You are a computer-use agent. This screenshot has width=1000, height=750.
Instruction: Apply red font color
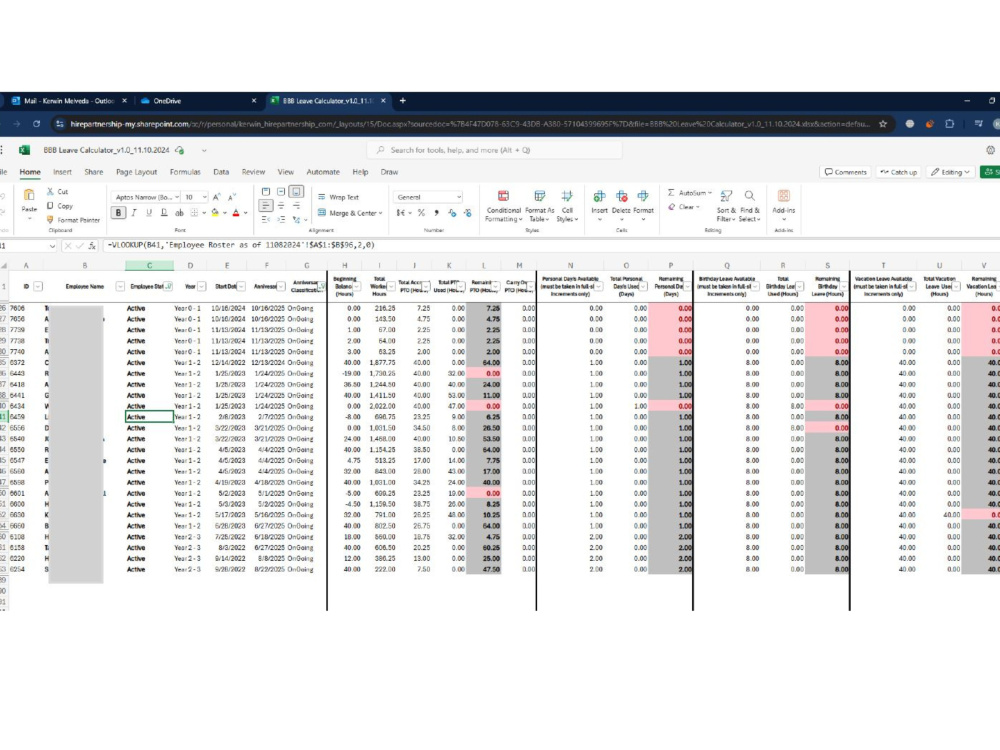click(236, 212)
